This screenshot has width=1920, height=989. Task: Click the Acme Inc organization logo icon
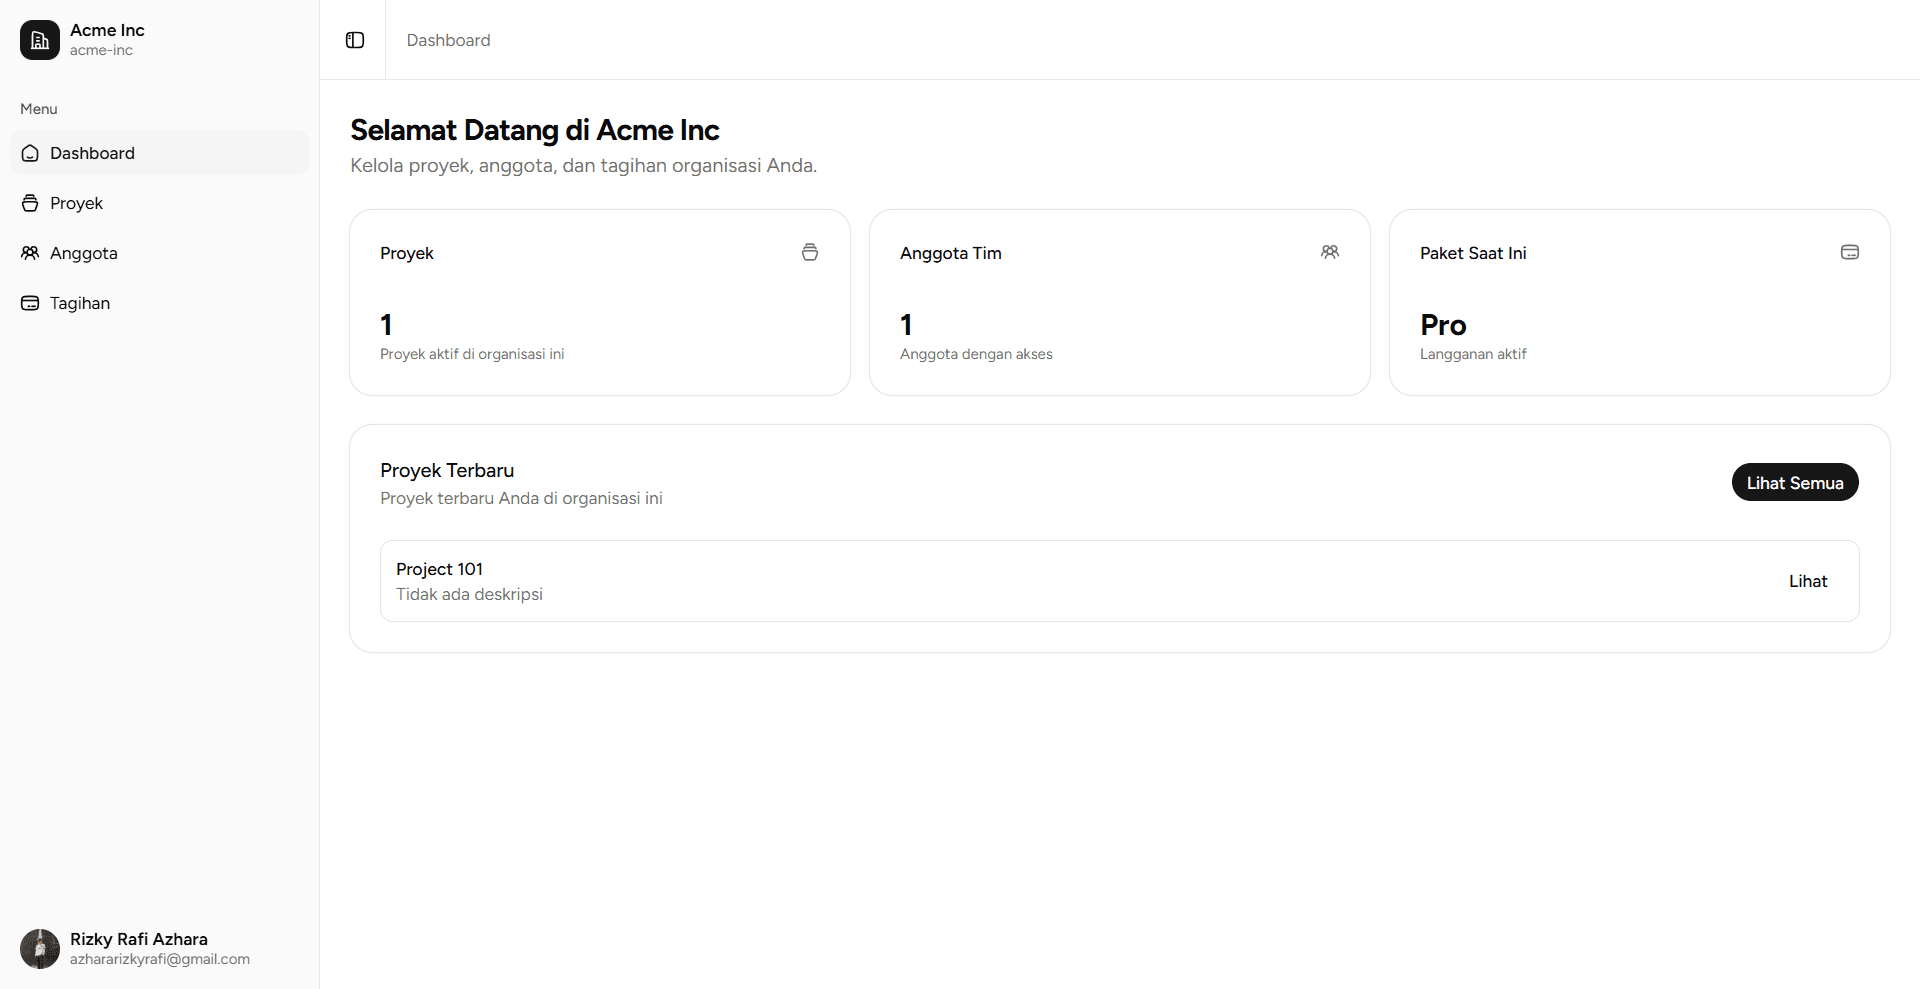39,39
